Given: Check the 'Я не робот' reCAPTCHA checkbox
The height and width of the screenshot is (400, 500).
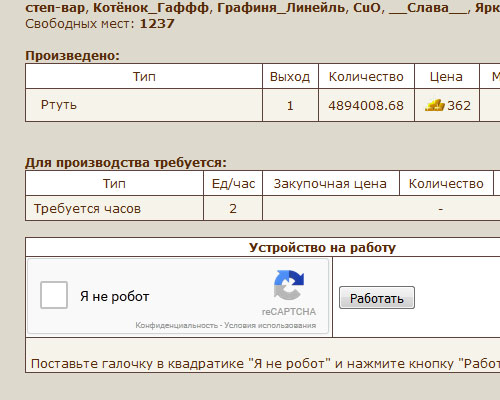Looking at the screenshot, I should coord(54,295).
